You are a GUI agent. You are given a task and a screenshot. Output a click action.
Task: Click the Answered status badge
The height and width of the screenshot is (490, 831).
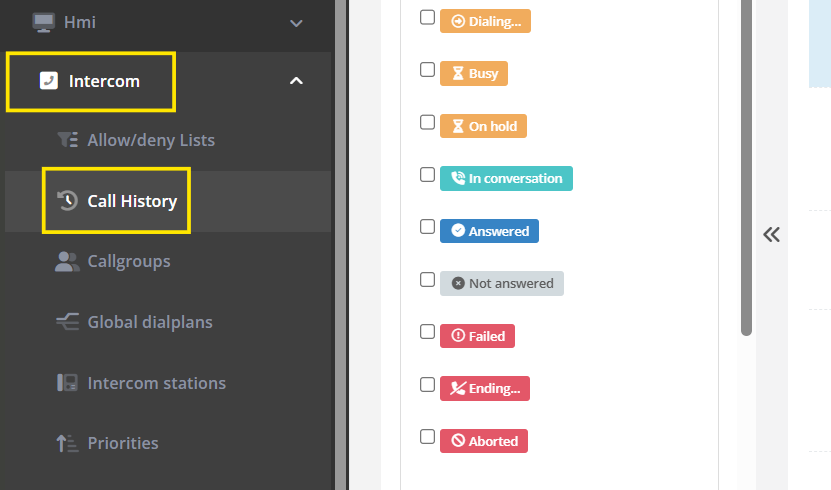pos(490,231)
